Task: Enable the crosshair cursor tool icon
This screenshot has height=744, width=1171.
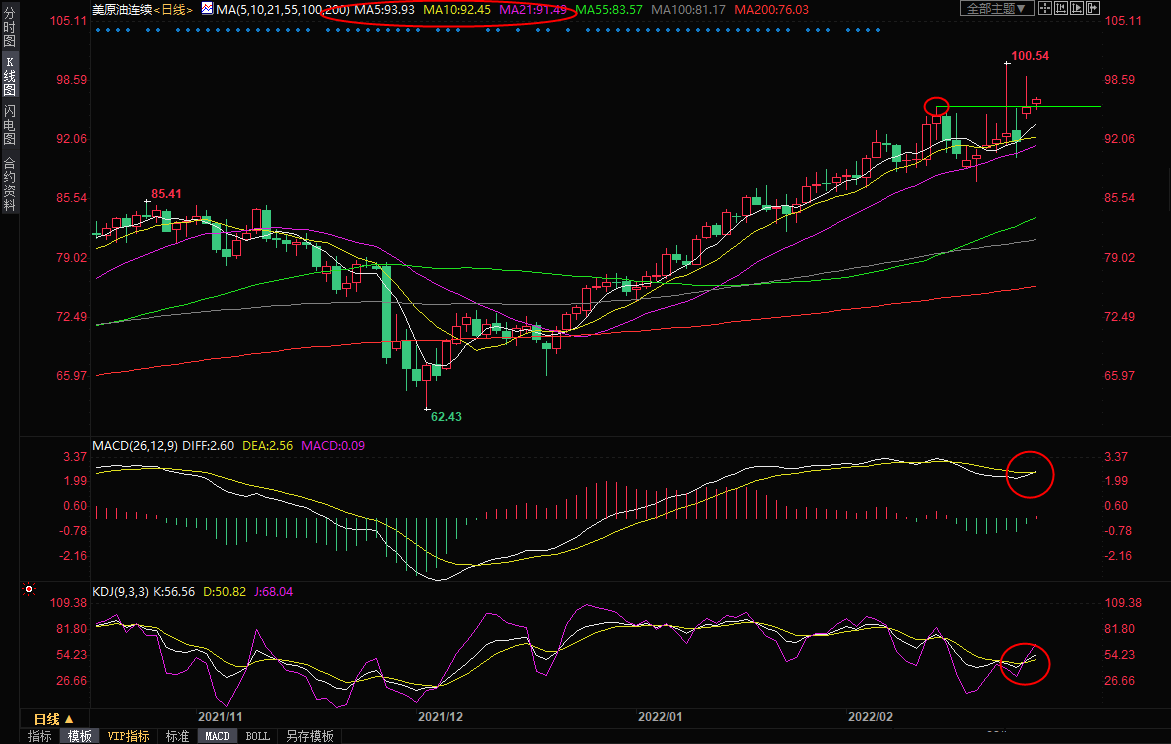Action: tap(1044, 9)
